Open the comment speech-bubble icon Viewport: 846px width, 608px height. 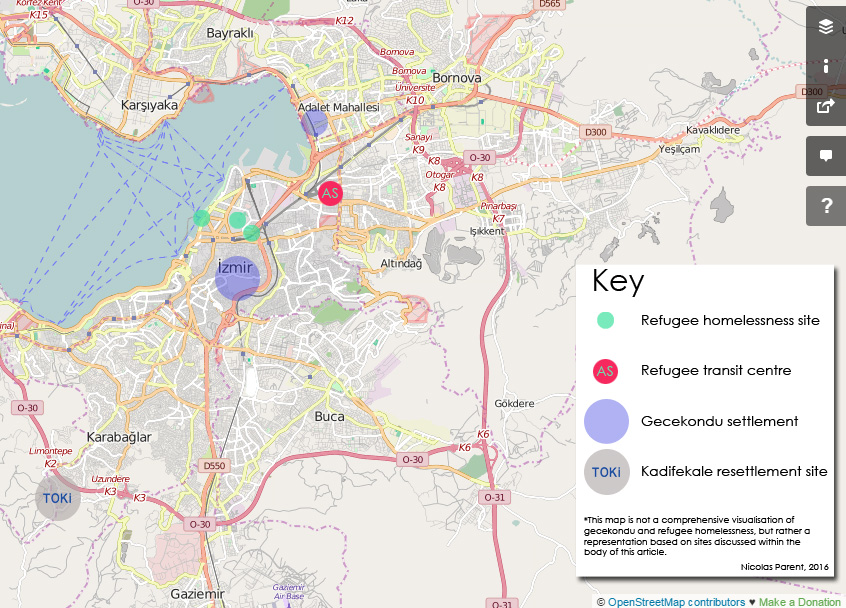pyautogui.click(x=825, y=155)
